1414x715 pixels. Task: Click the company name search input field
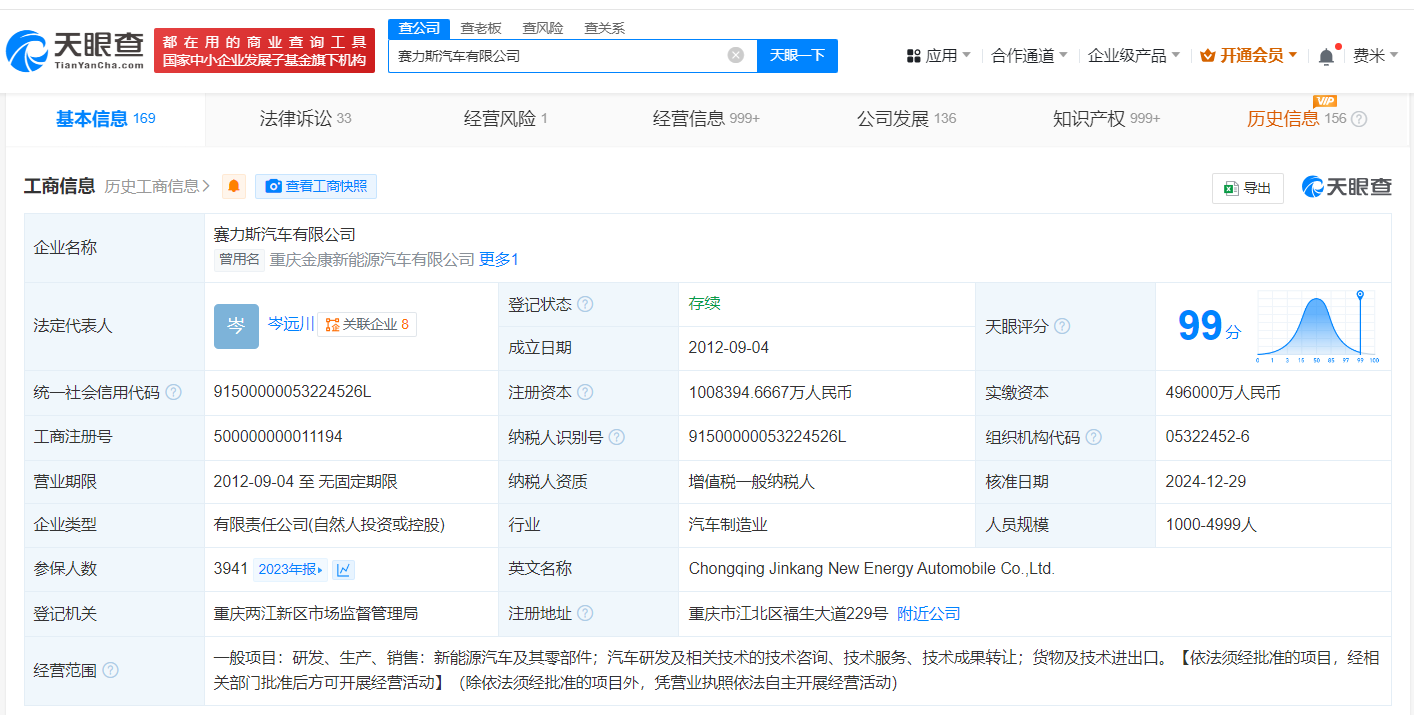click(x=555, y=56)
